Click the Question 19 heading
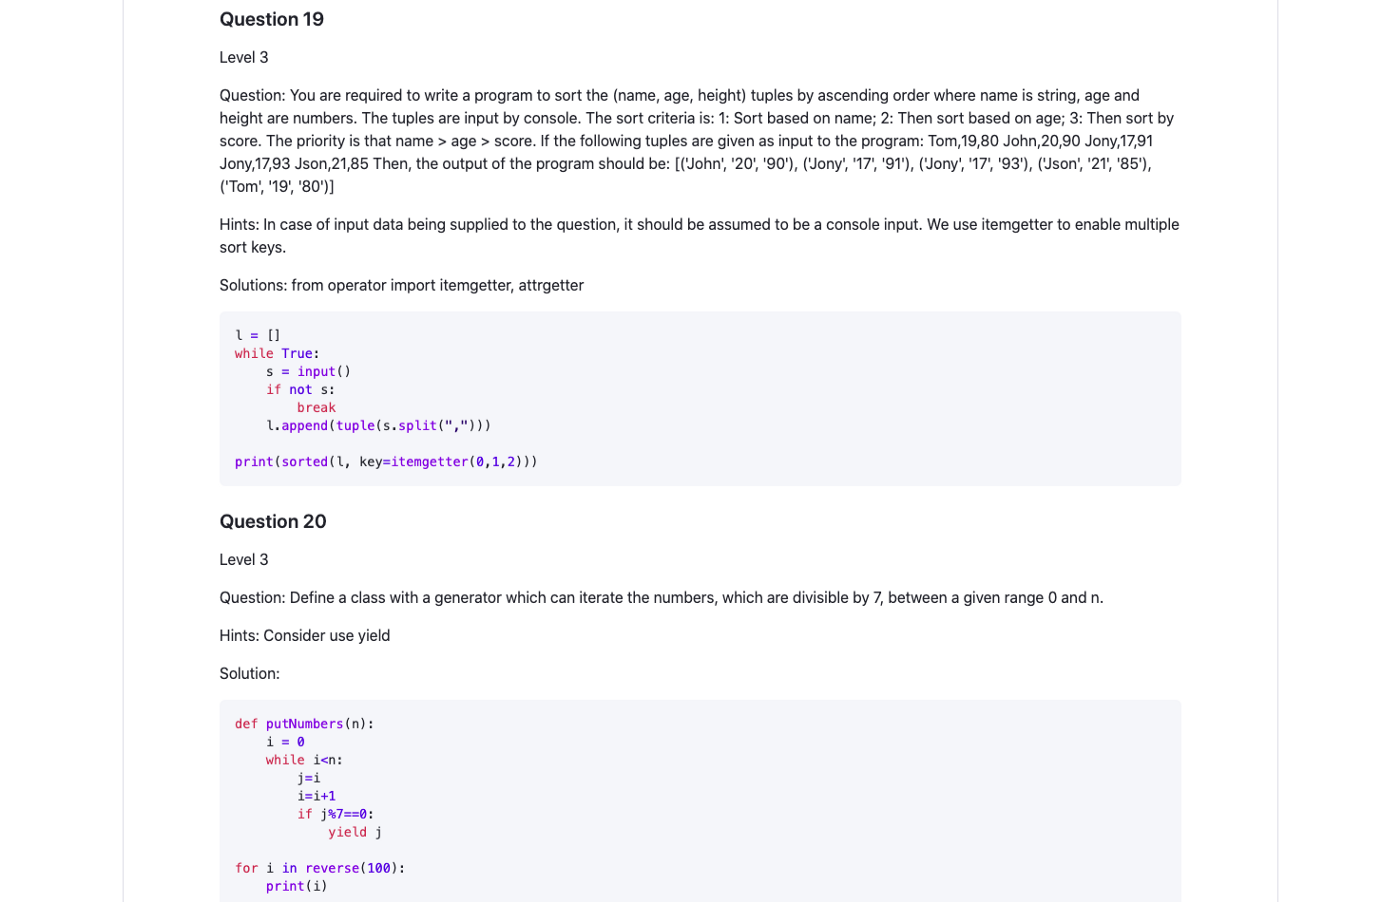 tap(271, 19)
